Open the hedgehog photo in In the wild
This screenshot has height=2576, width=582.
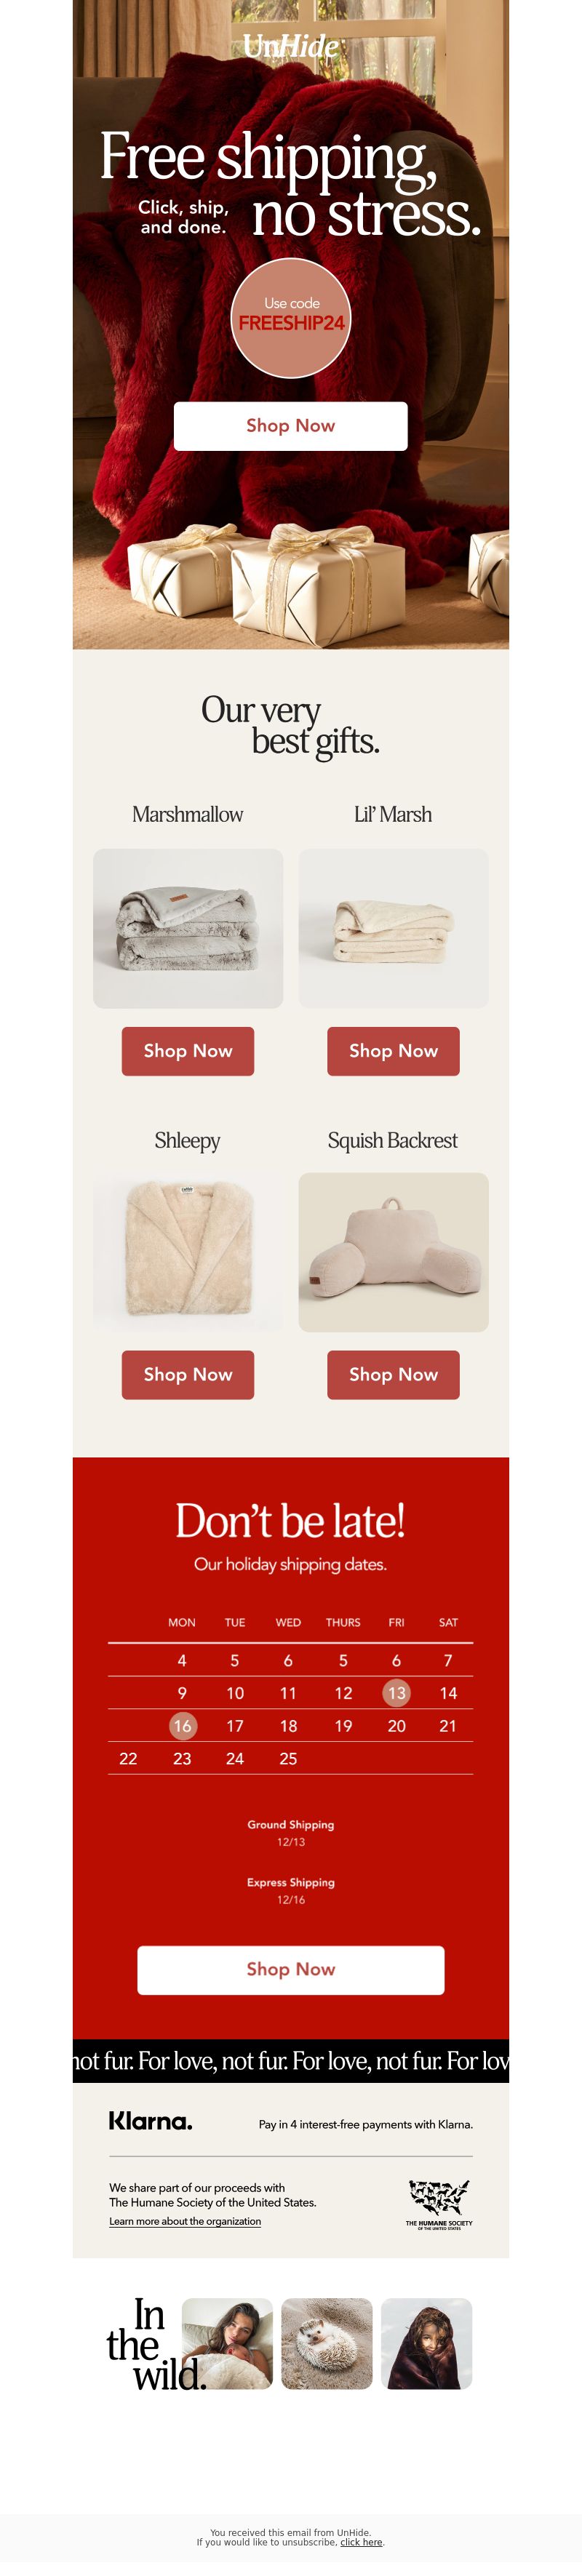(x=327, y=2343)
